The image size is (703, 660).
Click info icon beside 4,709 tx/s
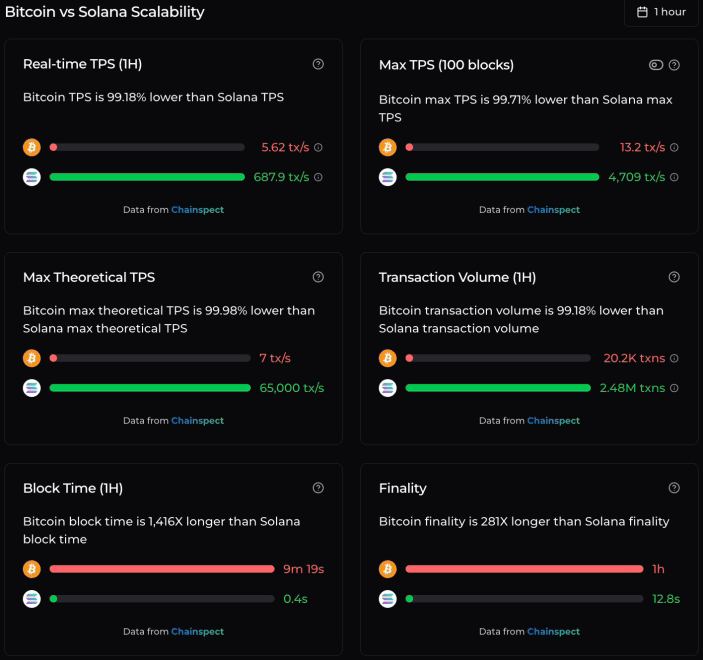coord(674,177)
